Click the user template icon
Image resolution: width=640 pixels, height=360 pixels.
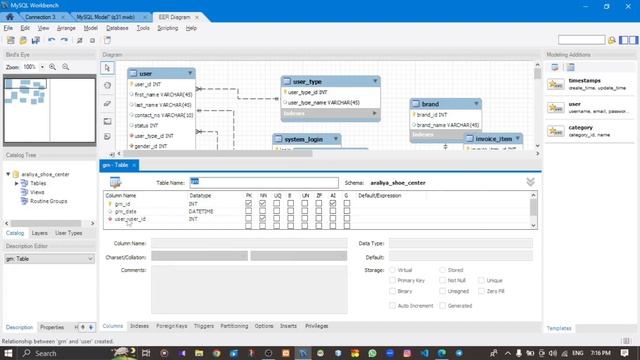point(556,108)
